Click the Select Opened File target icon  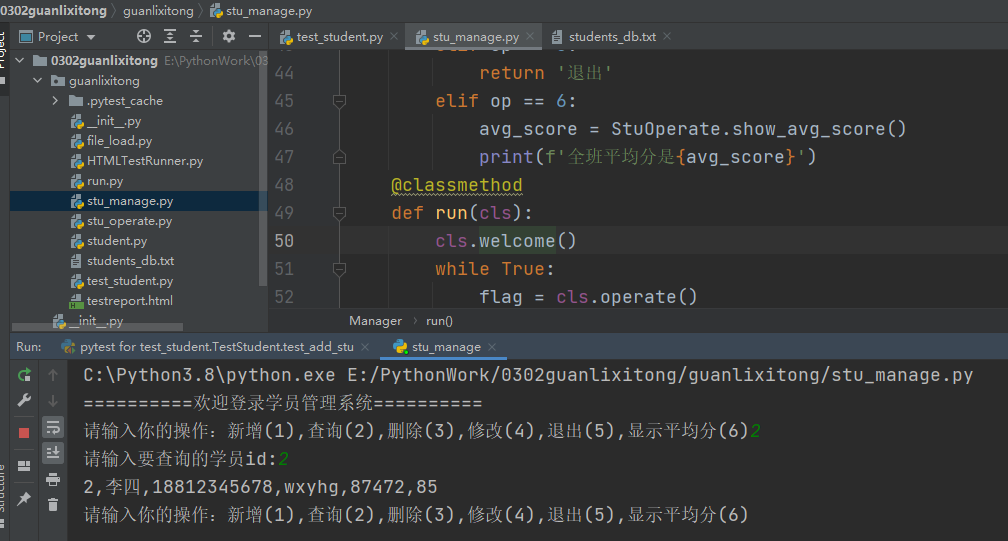click(144, 37)
